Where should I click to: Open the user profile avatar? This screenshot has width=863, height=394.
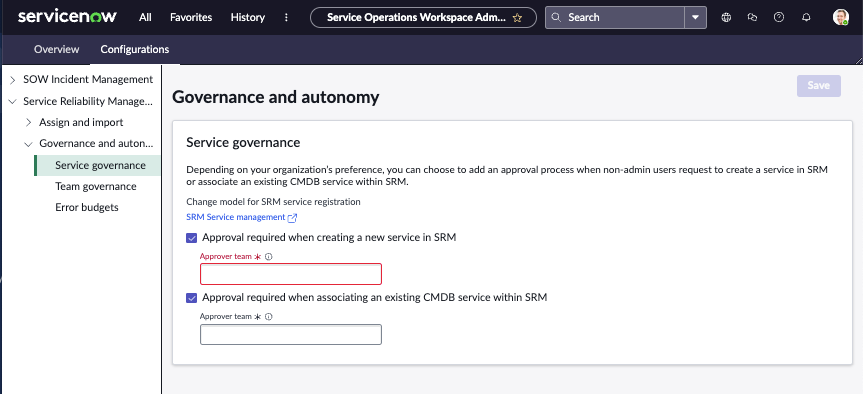[x=840, y=17]
